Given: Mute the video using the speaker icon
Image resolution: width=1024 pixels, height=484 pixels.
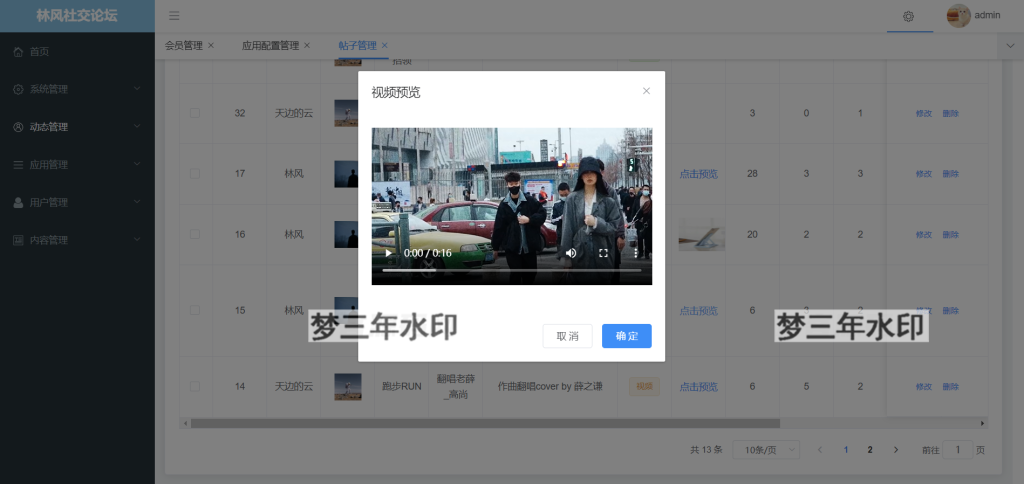Looking at the screenshot, I should click(571, 253).
